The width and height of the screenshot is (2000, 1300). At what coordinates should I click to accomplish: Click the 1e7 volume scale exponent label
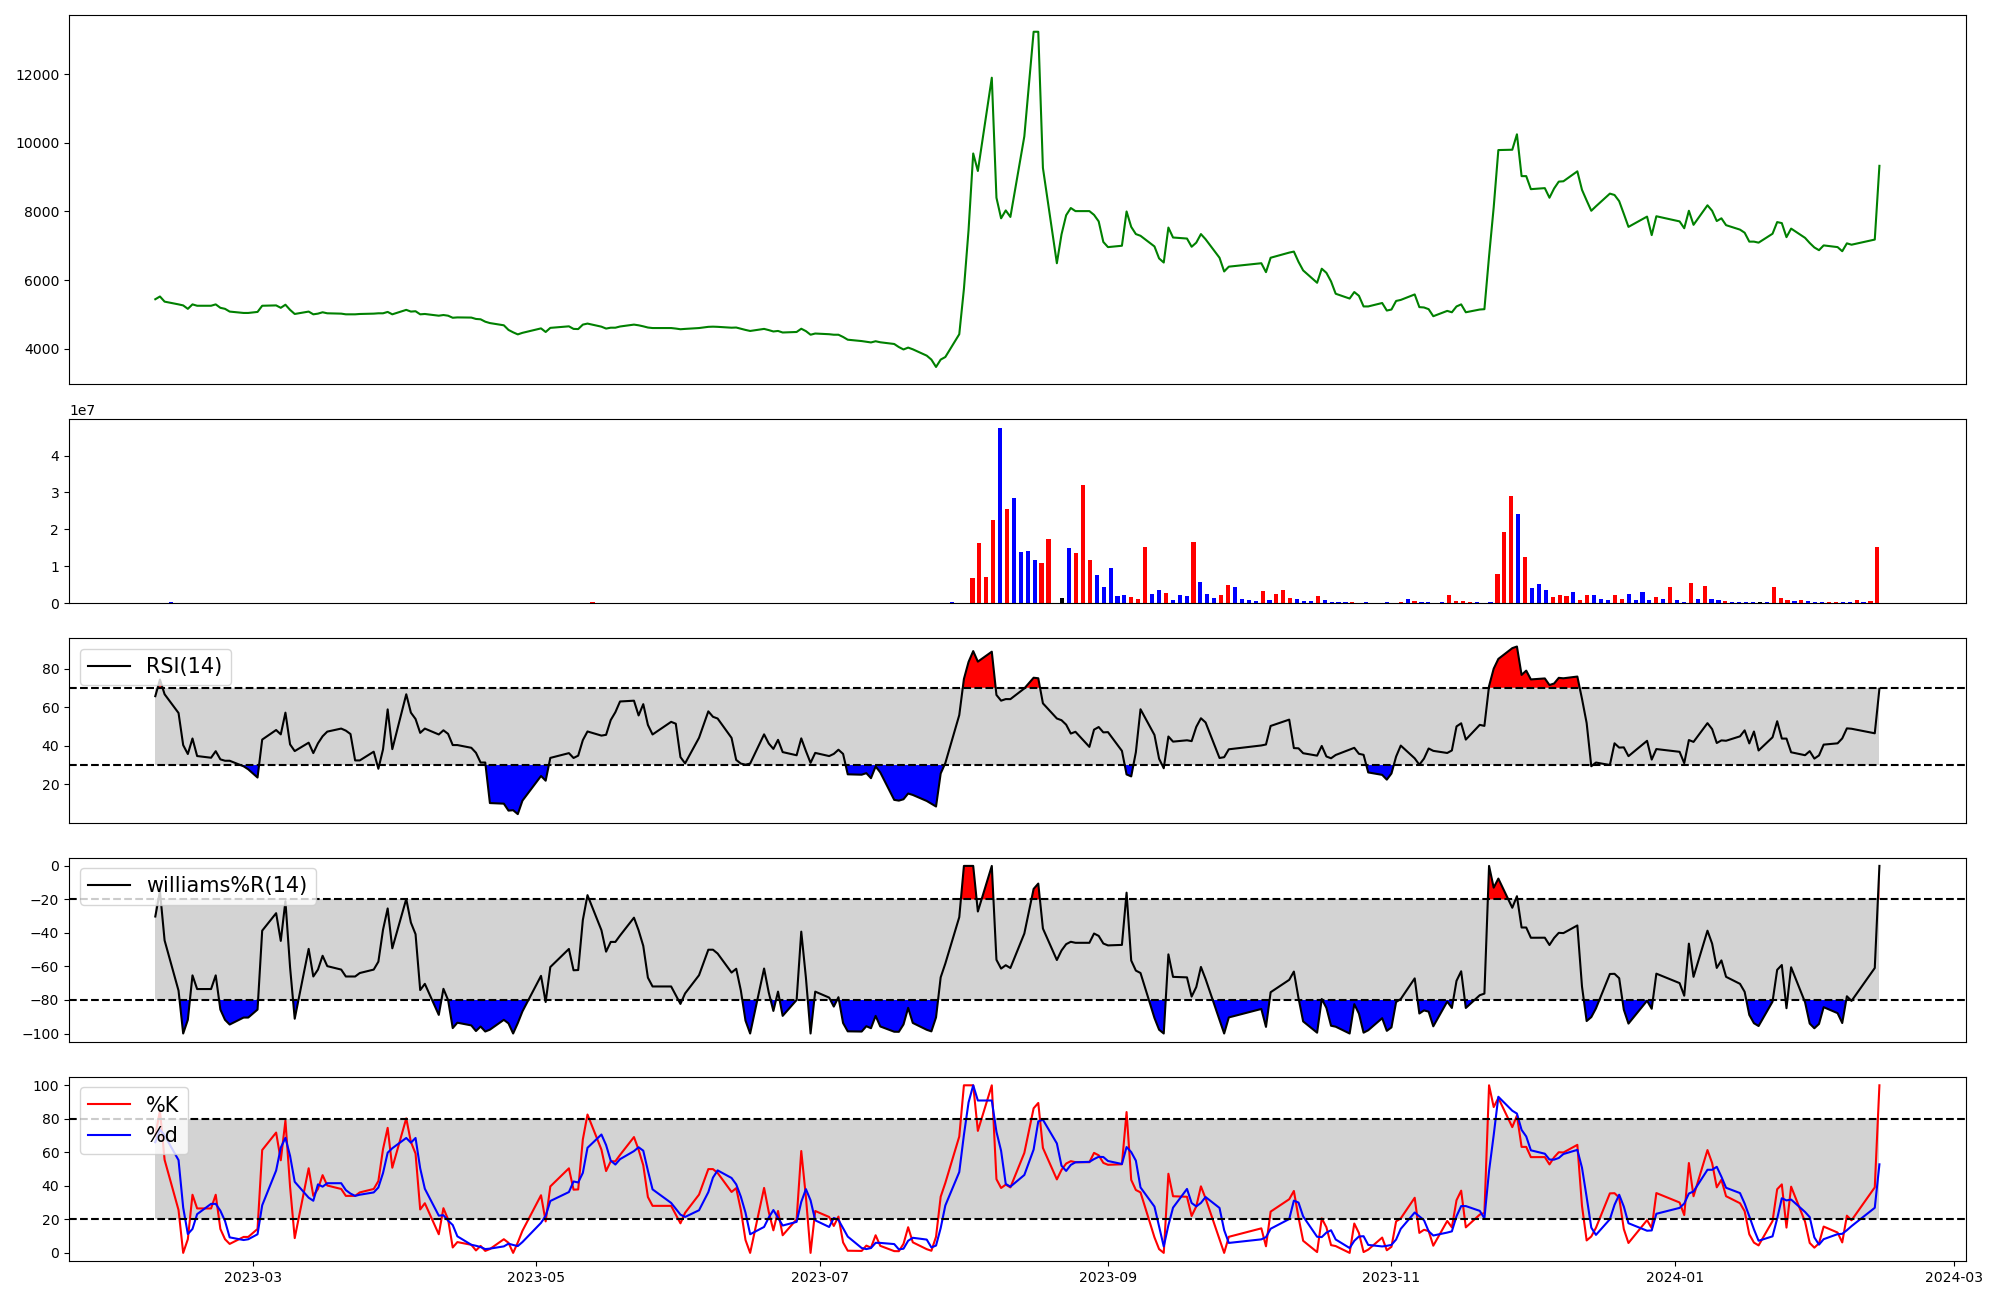[82, 410]
